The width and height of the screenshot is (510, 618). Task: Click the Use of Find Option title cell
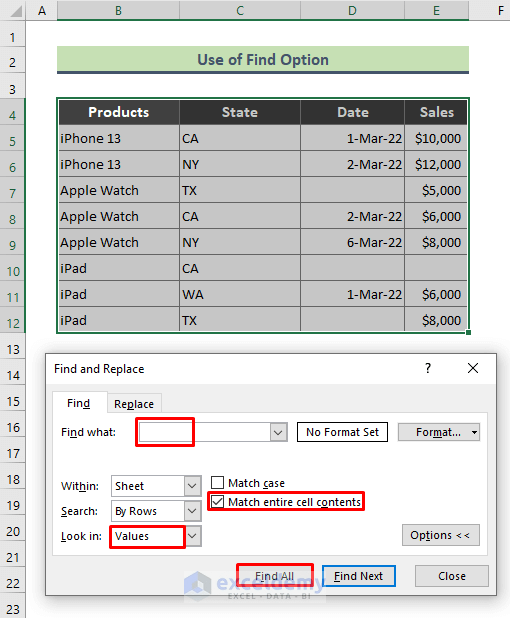pos(263,60)
